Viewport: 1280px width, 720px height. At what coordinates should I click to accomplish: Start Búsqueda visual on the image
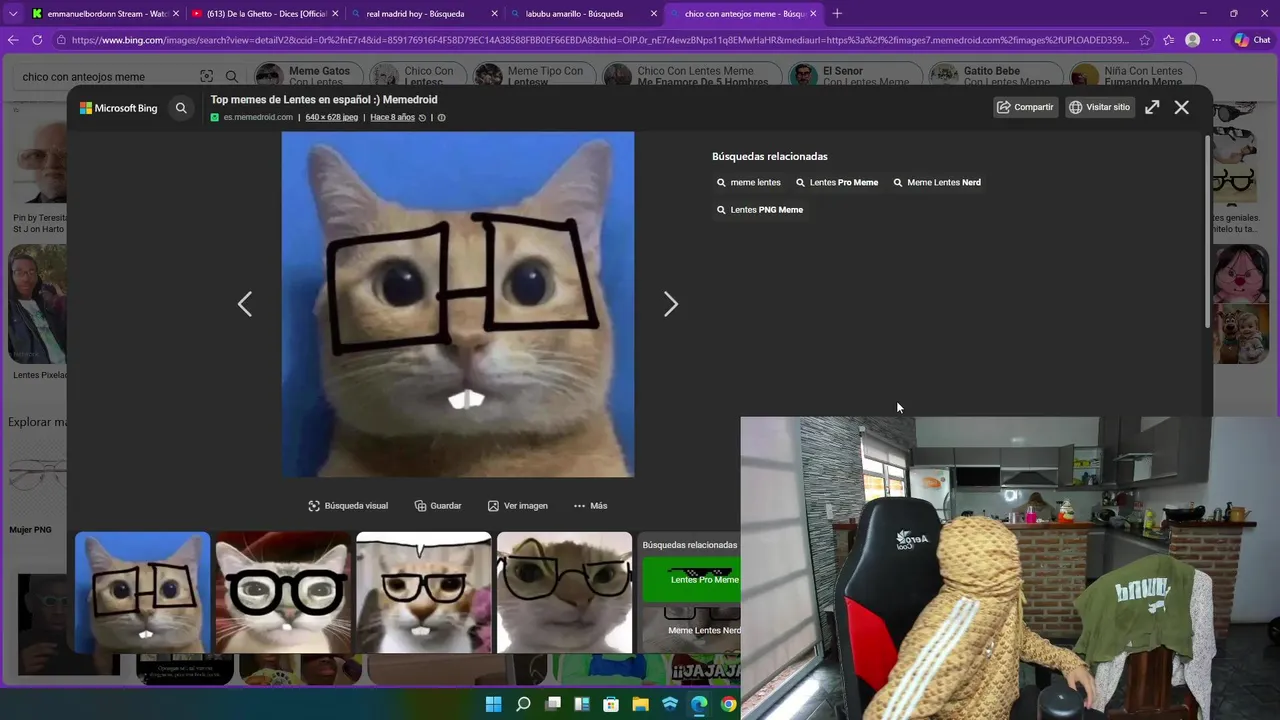pyautogui.click(x=348, y=506)
